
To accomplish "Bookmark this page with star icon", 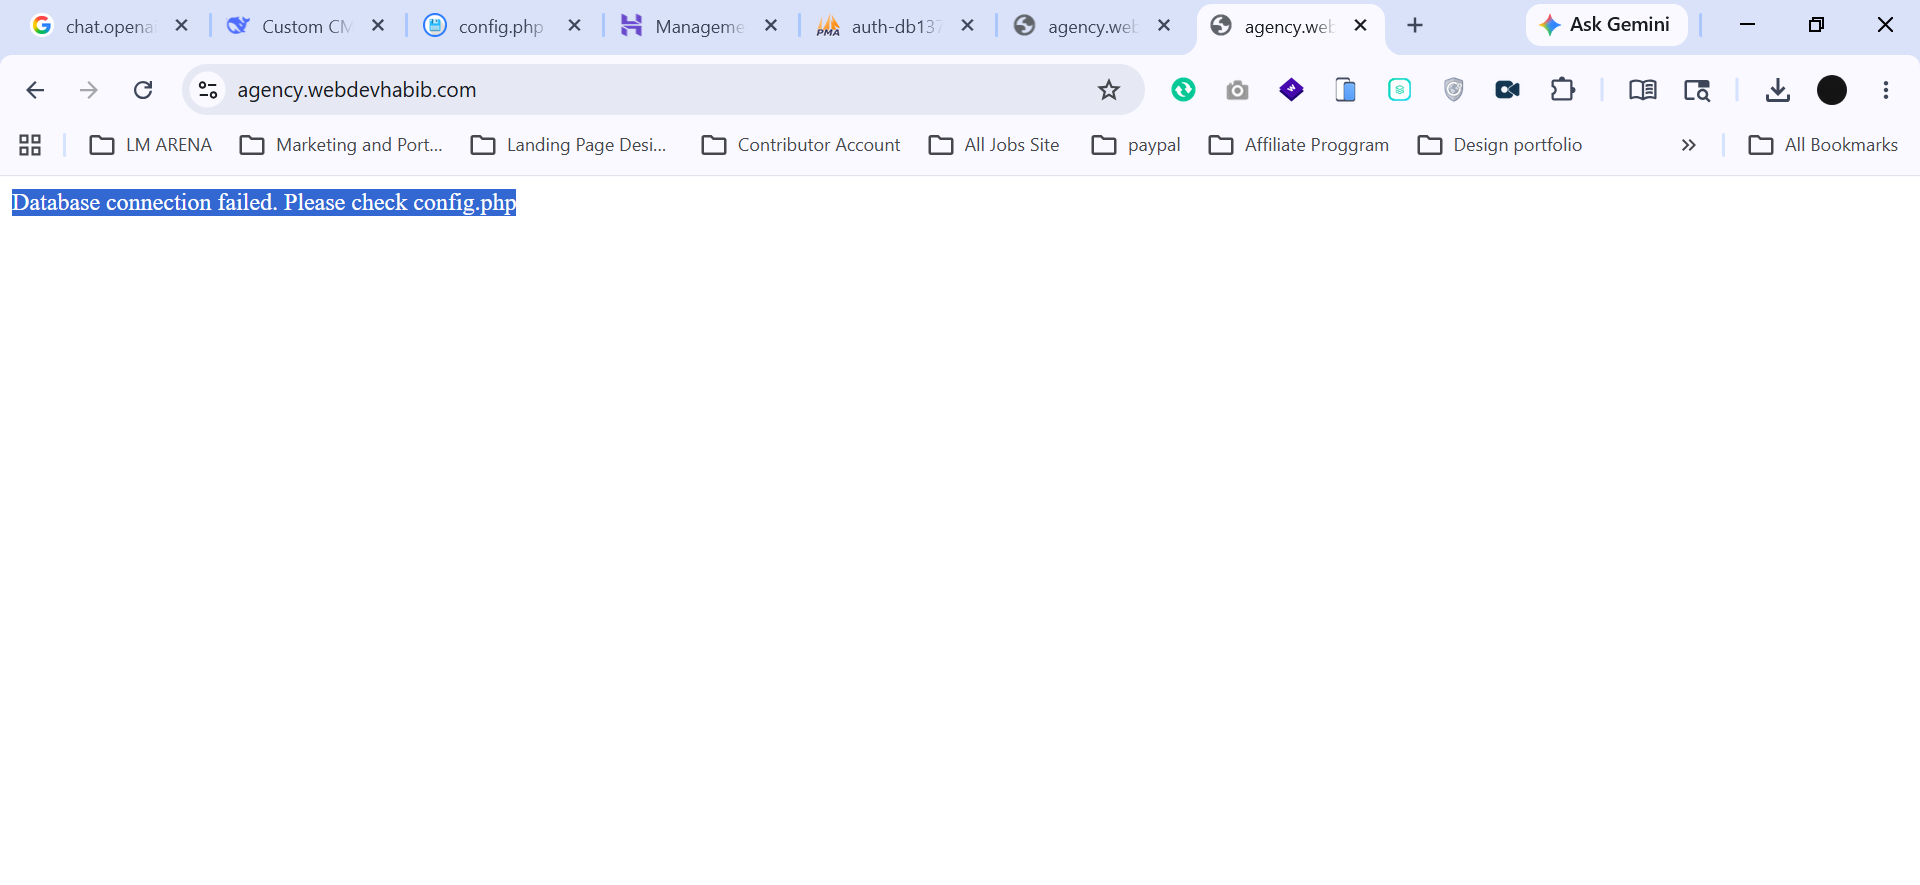I will click(1109, 90).
